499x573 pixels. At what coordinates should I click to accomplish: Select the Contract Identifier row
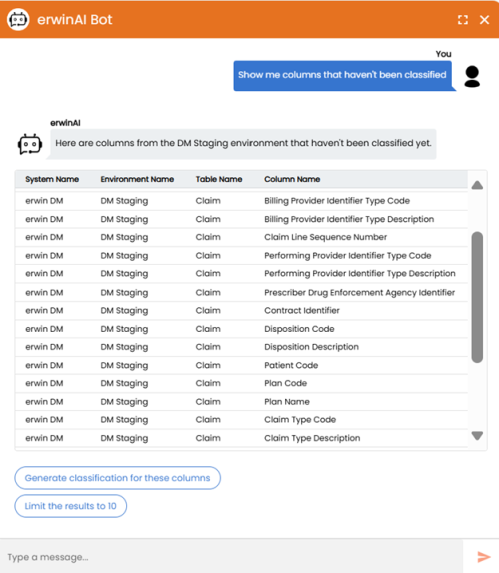(241, 310)
